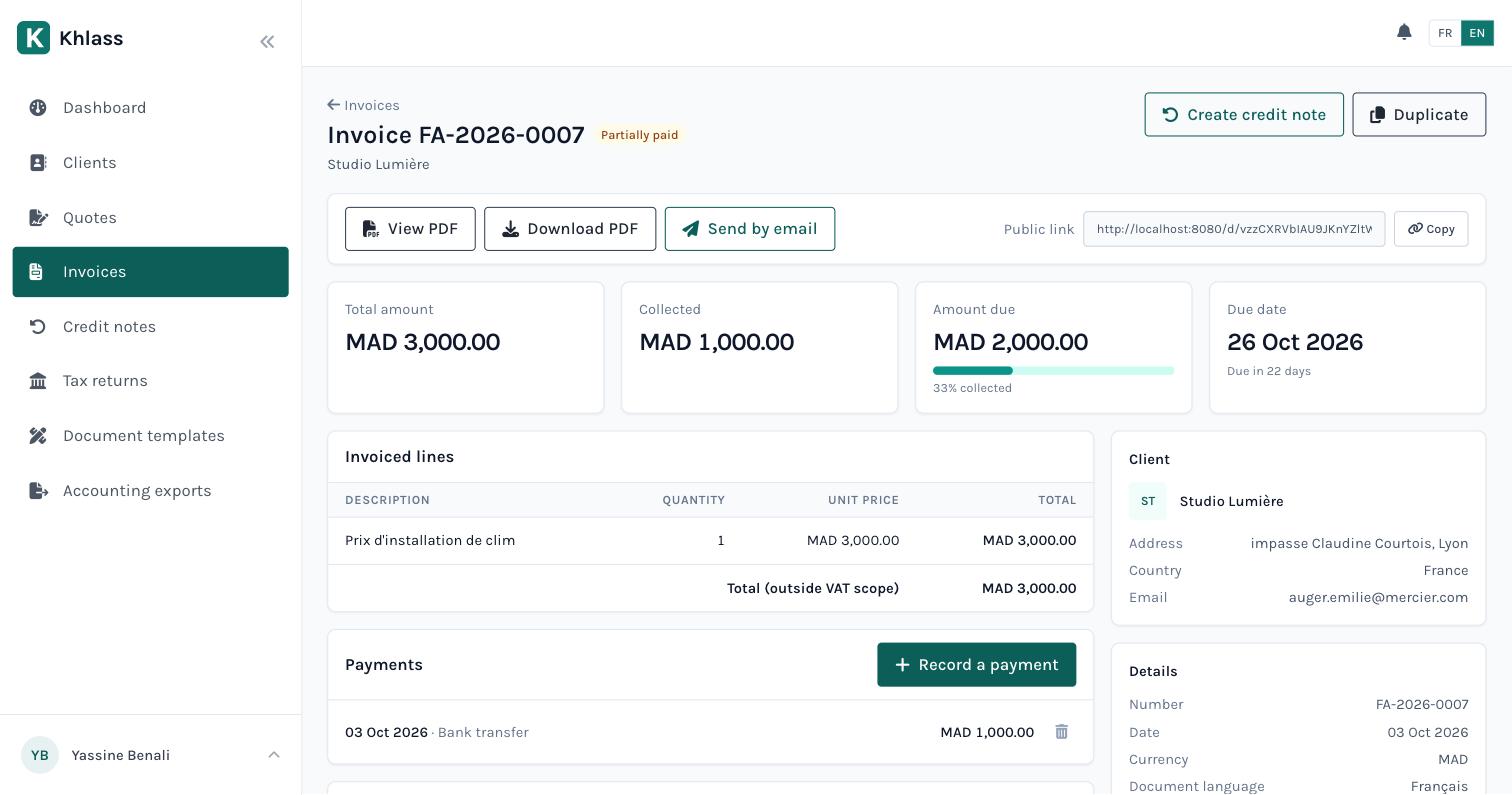Click Create credit note button

(1244, 115)
